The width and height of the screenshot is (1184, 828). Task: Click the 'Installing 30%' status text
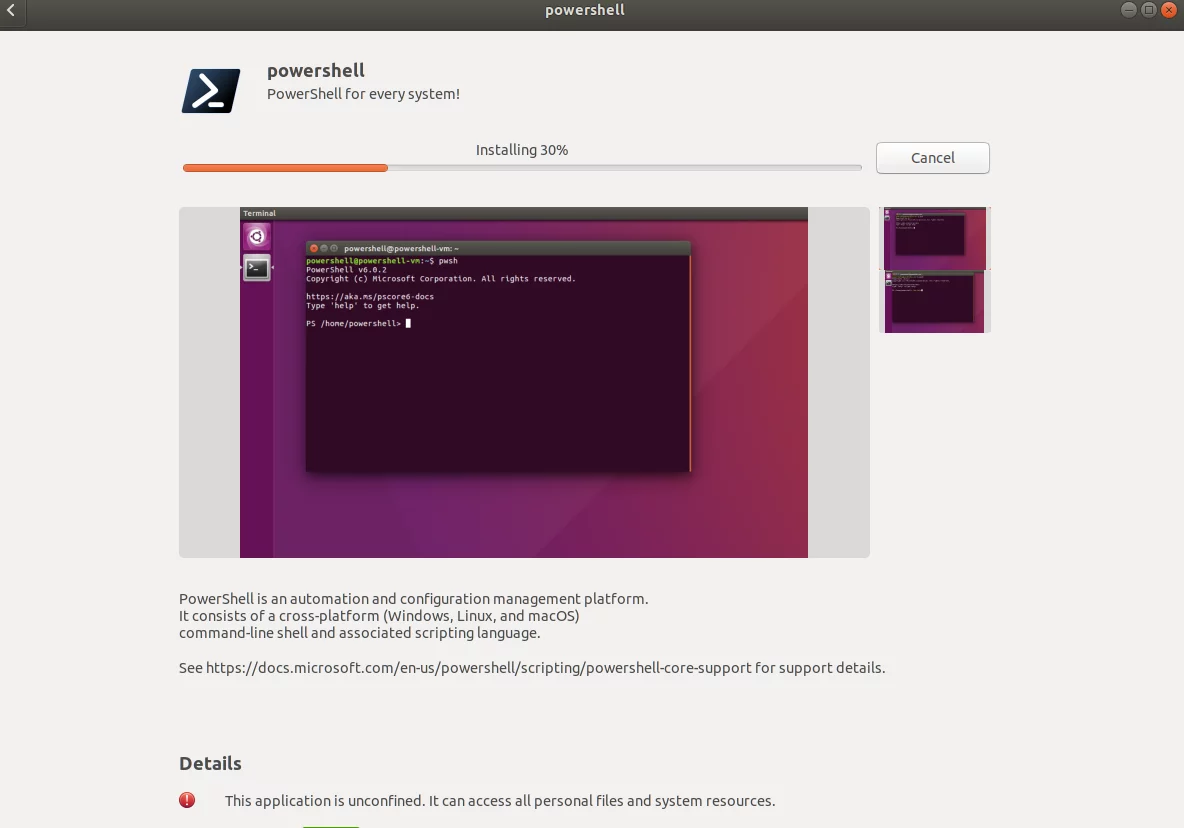(522, 149)
